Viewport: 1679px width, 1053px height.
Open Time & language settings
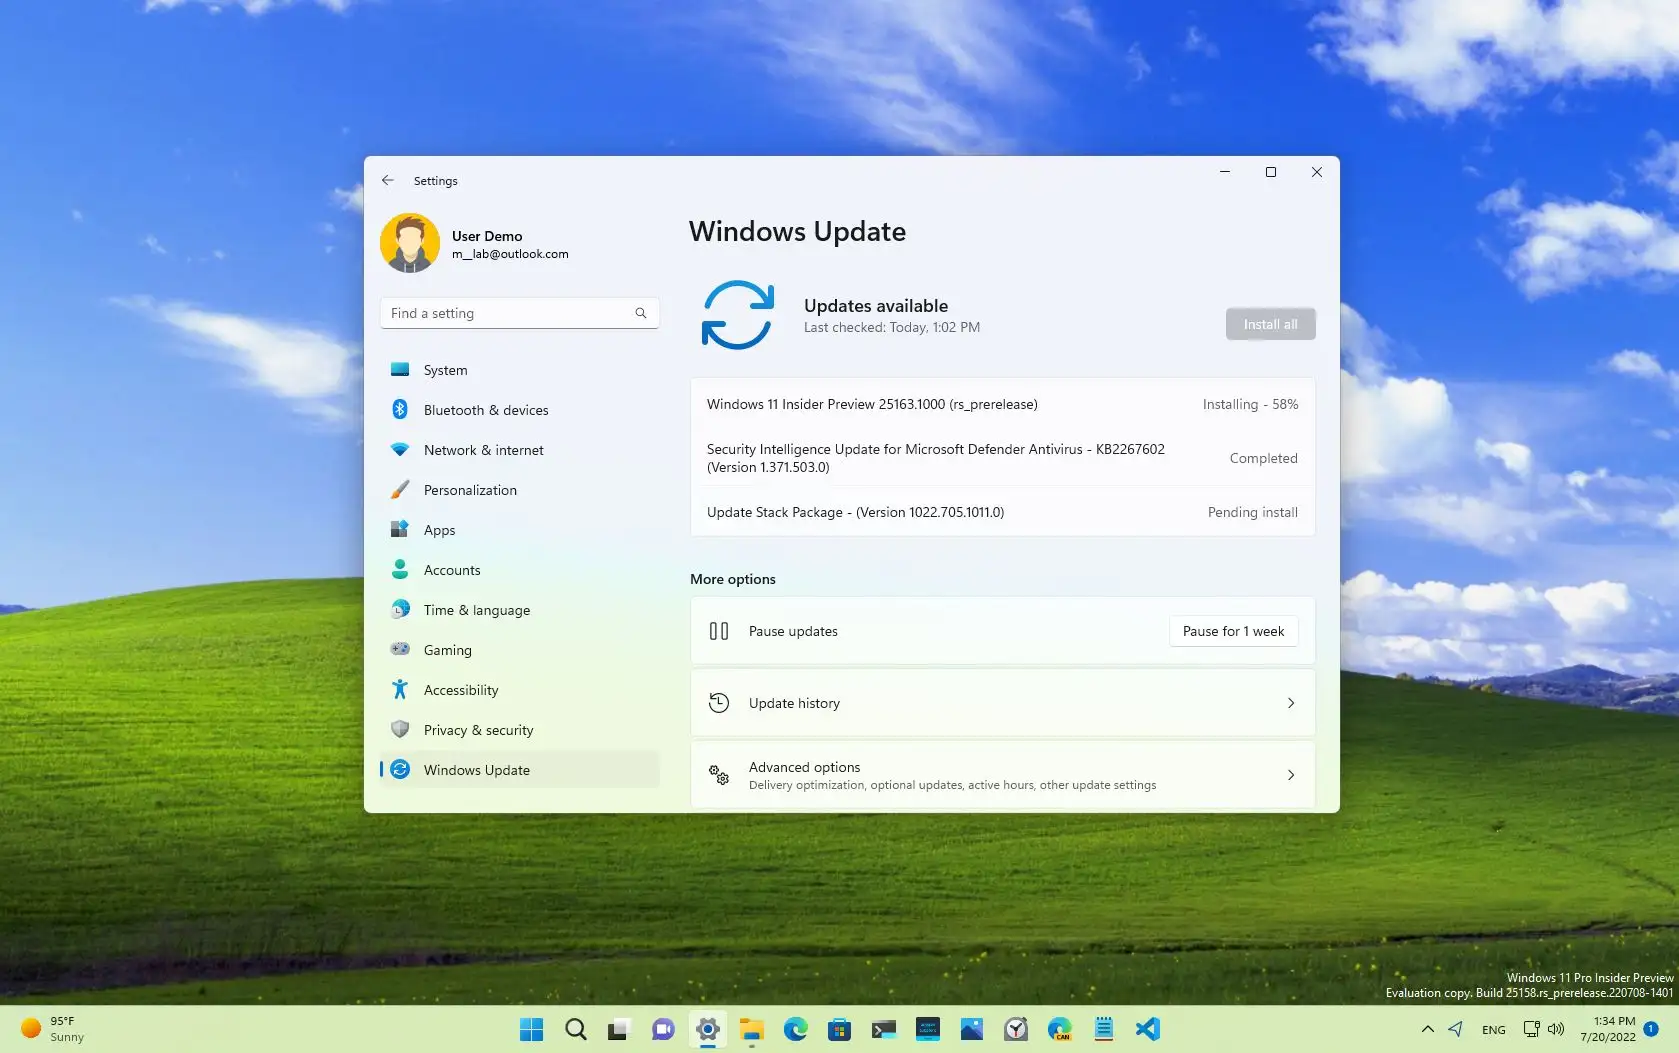519,610
